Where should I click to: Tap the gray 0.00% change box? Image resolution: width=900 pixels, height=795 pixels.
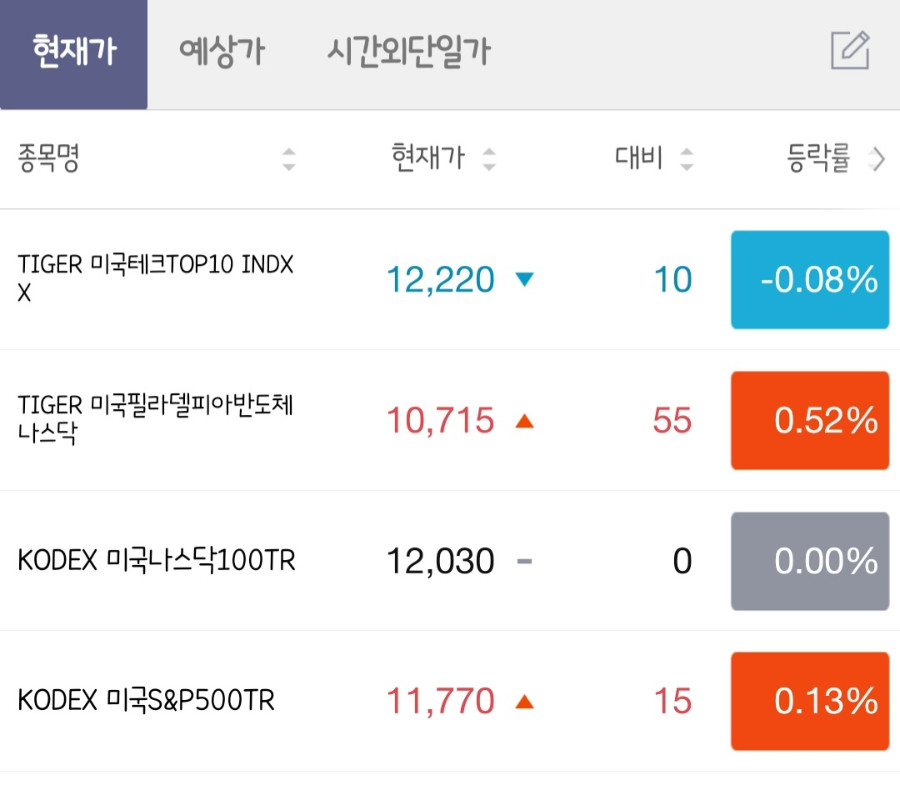[810, 561]
